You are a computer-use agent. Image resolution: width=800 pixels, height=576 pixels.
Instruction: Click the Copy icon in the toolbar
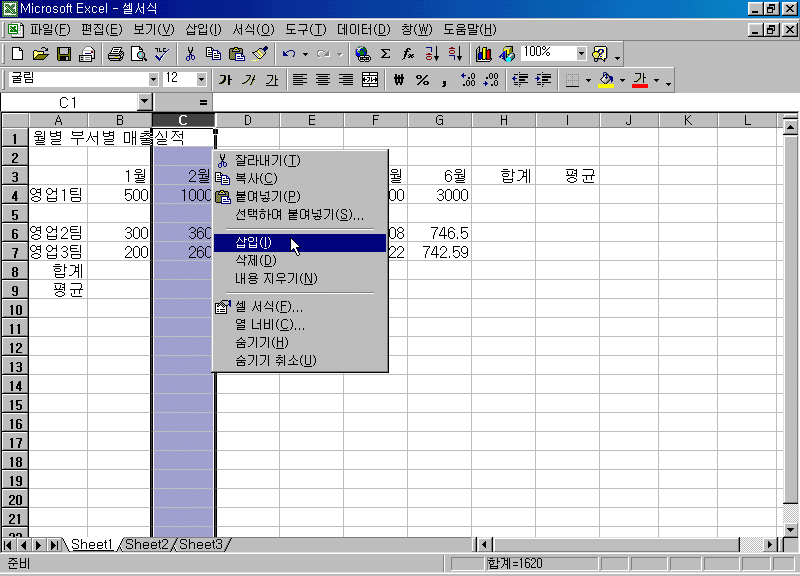pos(213,54)
